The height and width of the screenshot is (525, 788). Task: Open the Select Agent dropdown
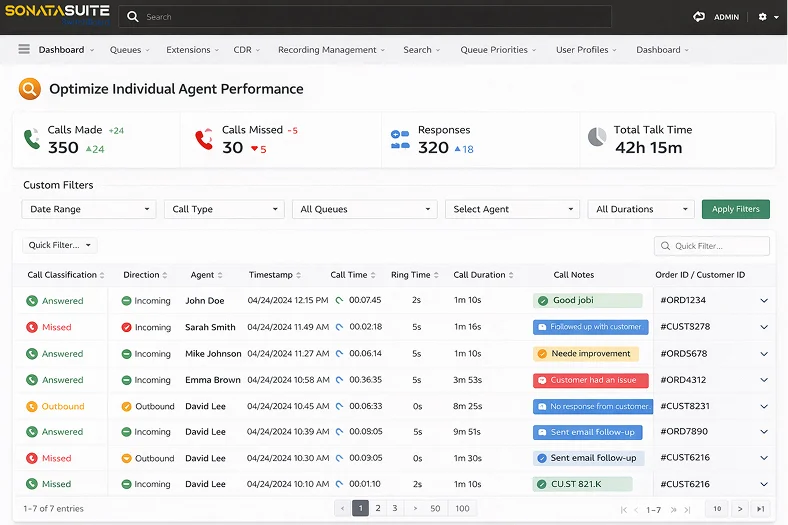click(x=512, y=209)
